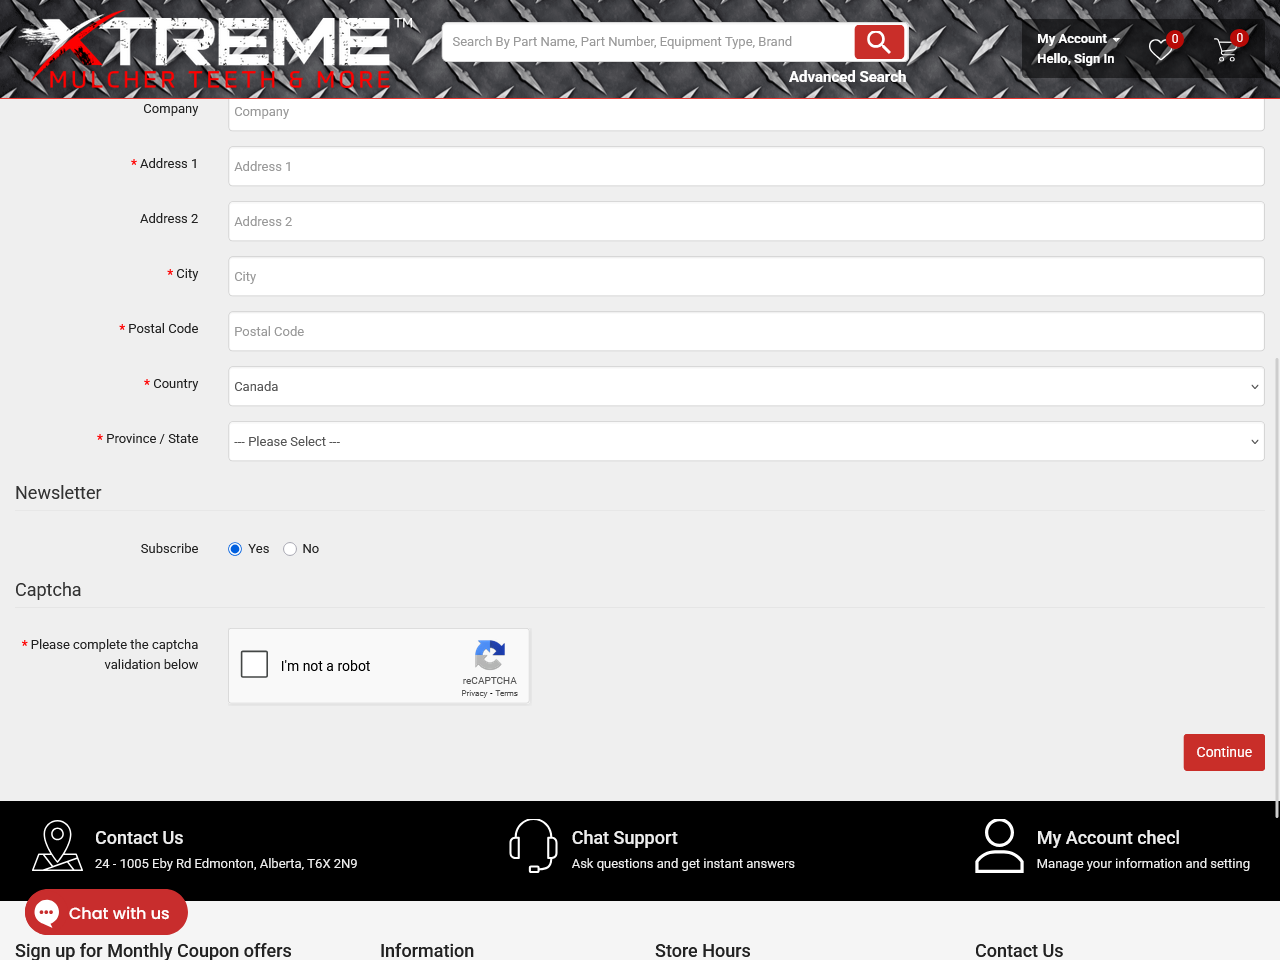
Task: Open the Country dropdown showing Canada
Action: (x=746, y=387)
